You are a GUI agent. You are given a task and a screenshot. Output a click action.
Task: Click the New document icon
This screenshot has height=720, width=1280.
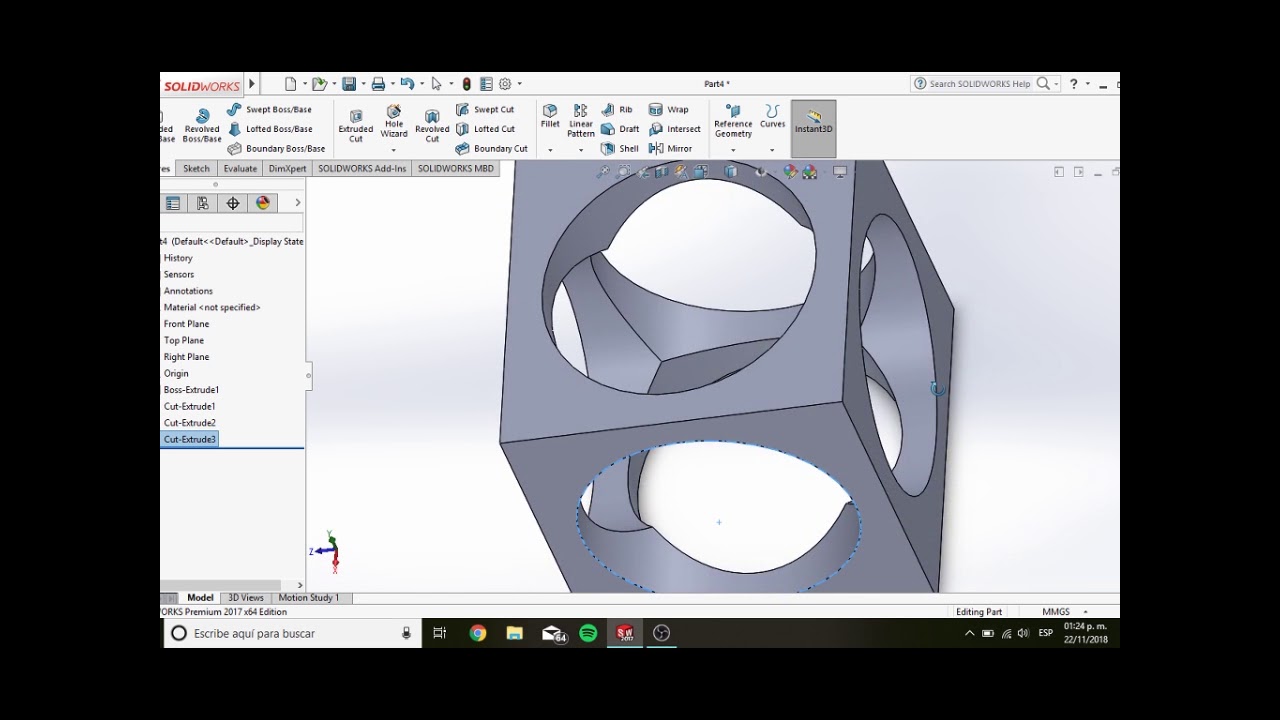pos(290,84)
